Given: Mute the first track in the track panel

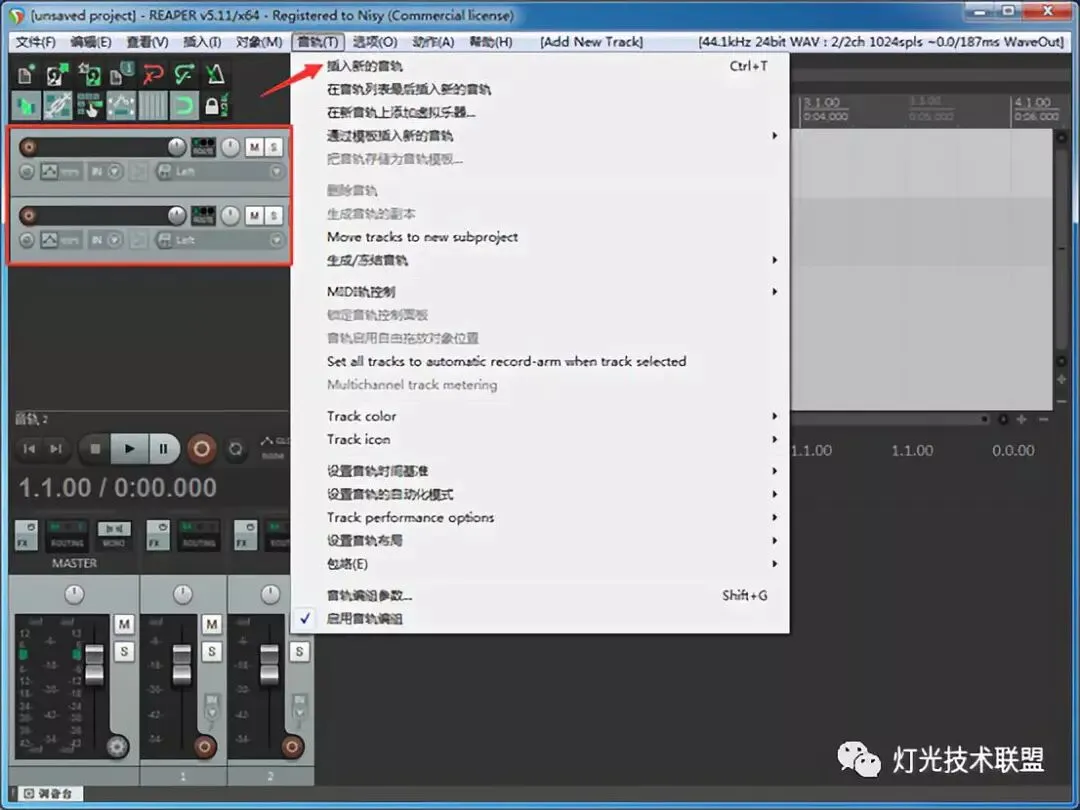Looking at the screenshot, I should coord(255,147).
